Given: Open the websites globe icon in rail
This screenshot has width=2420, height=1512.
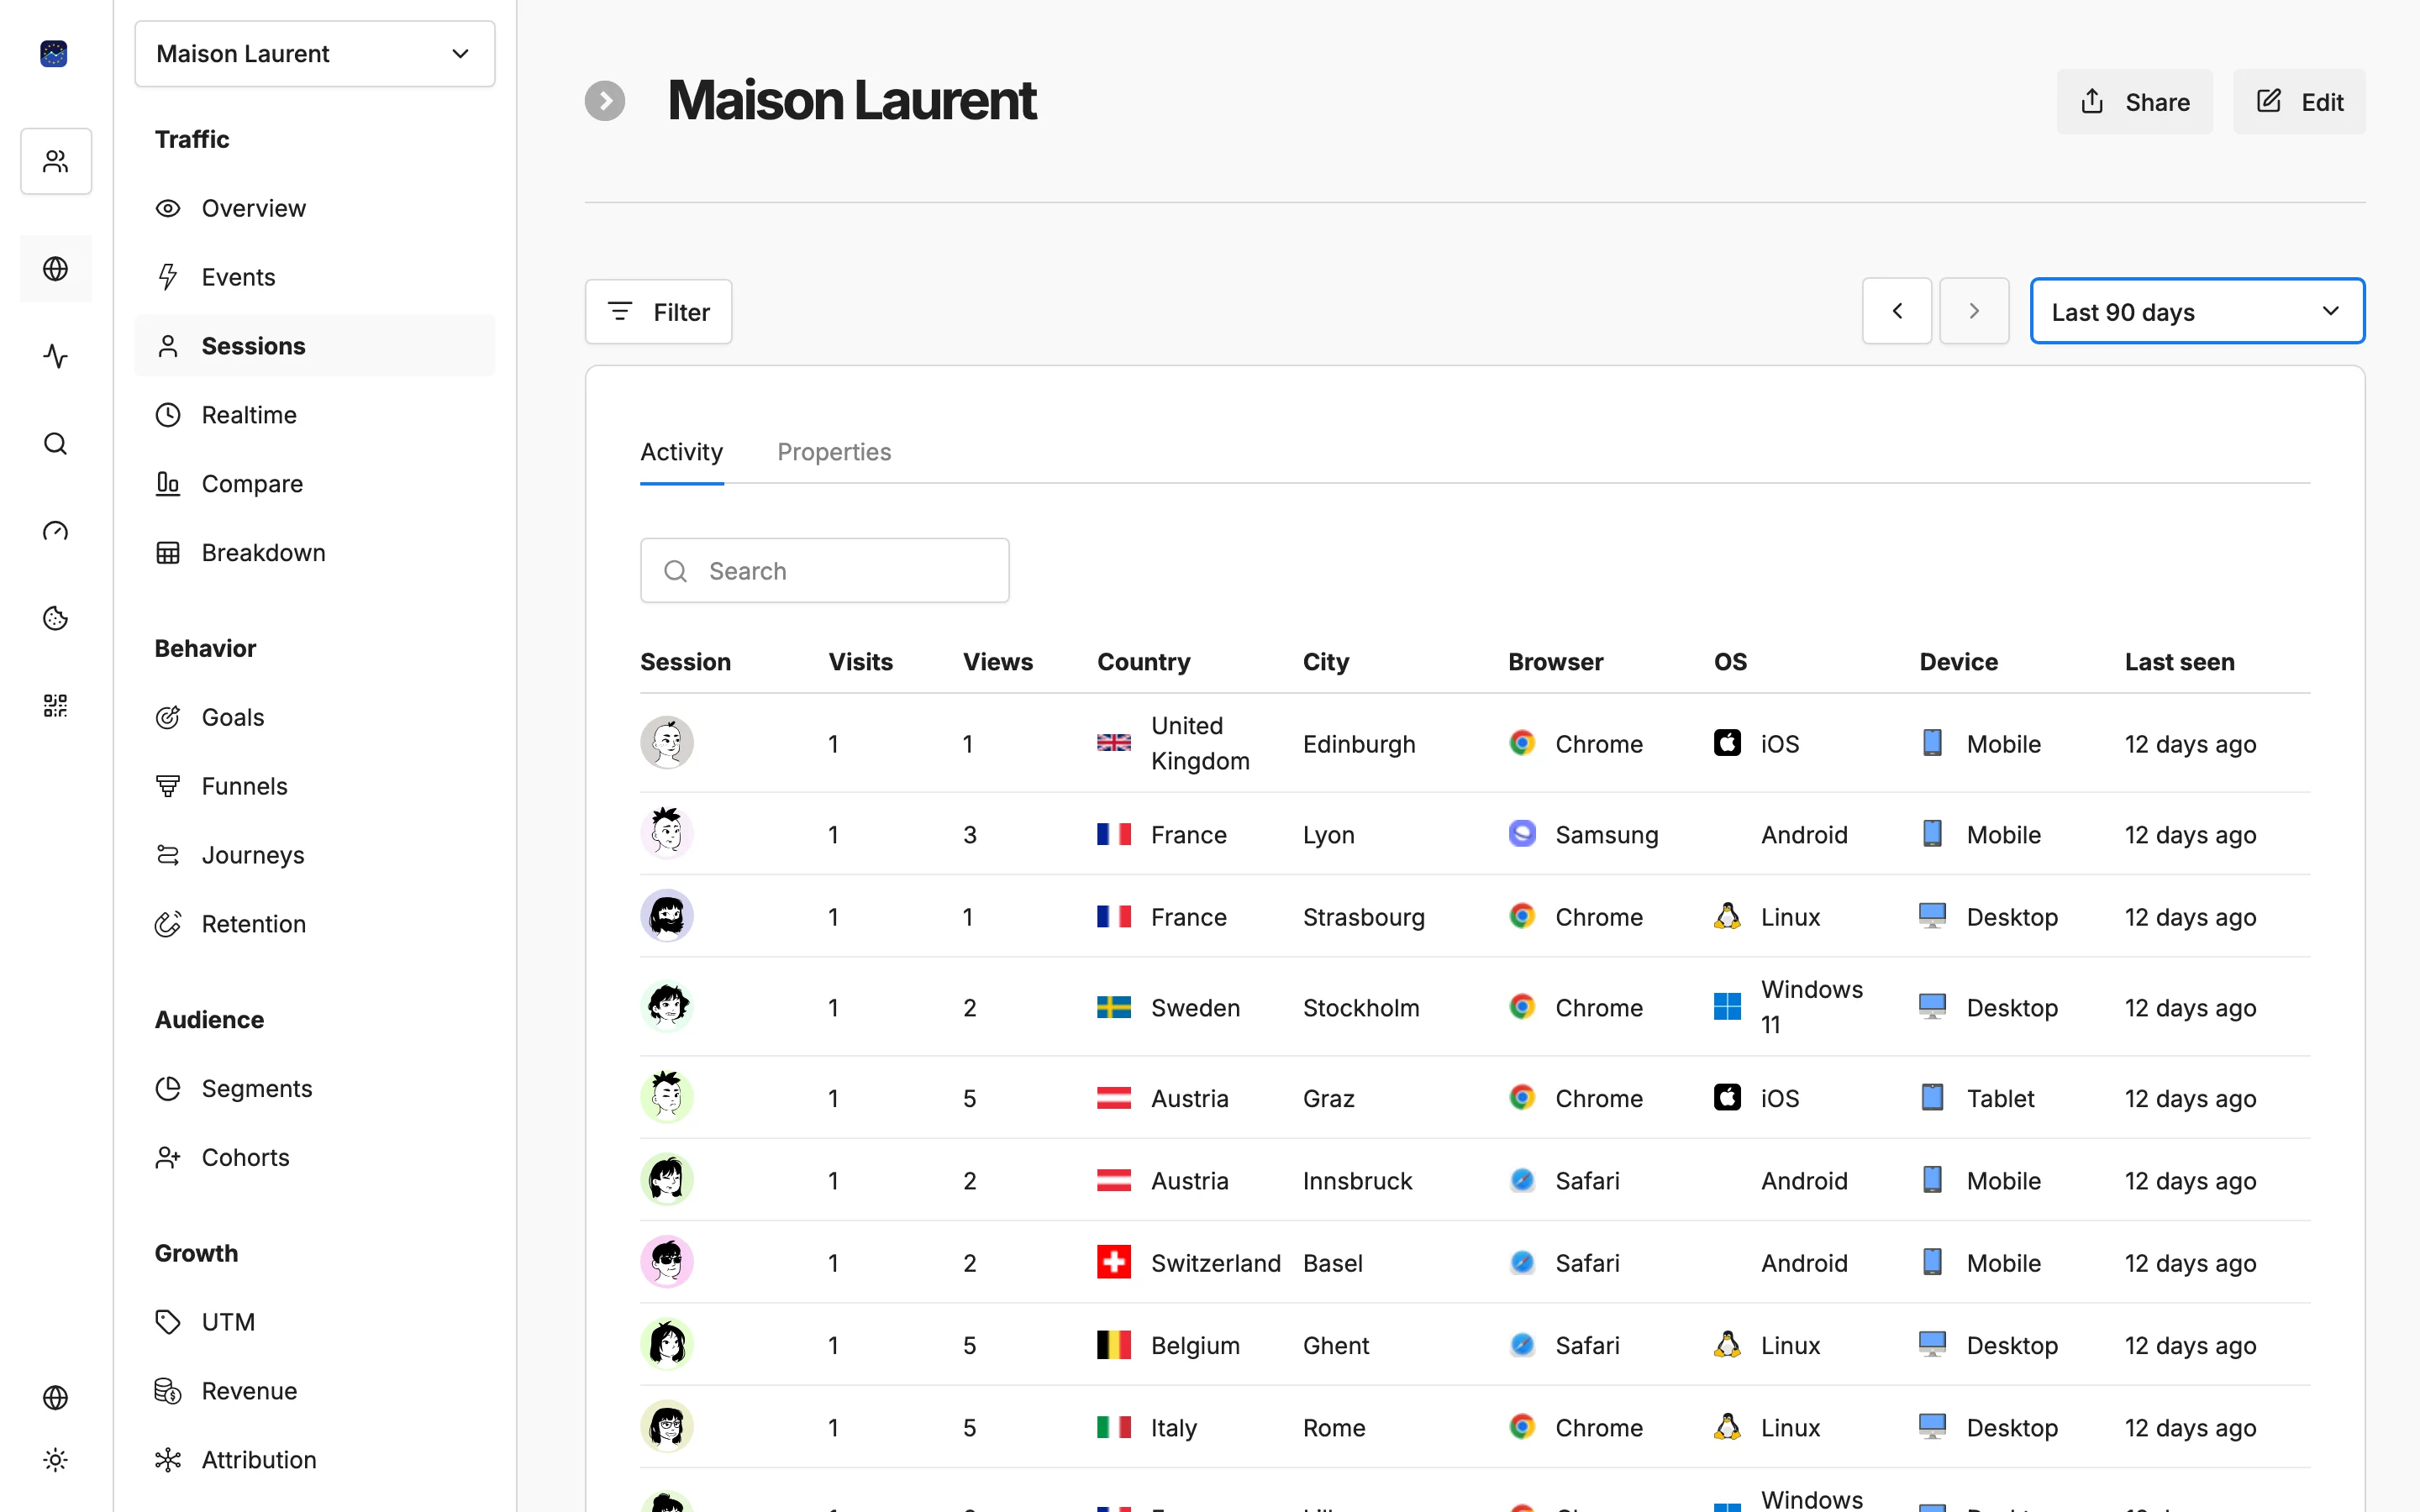Looking at the screenshot, I should point(56,269).
